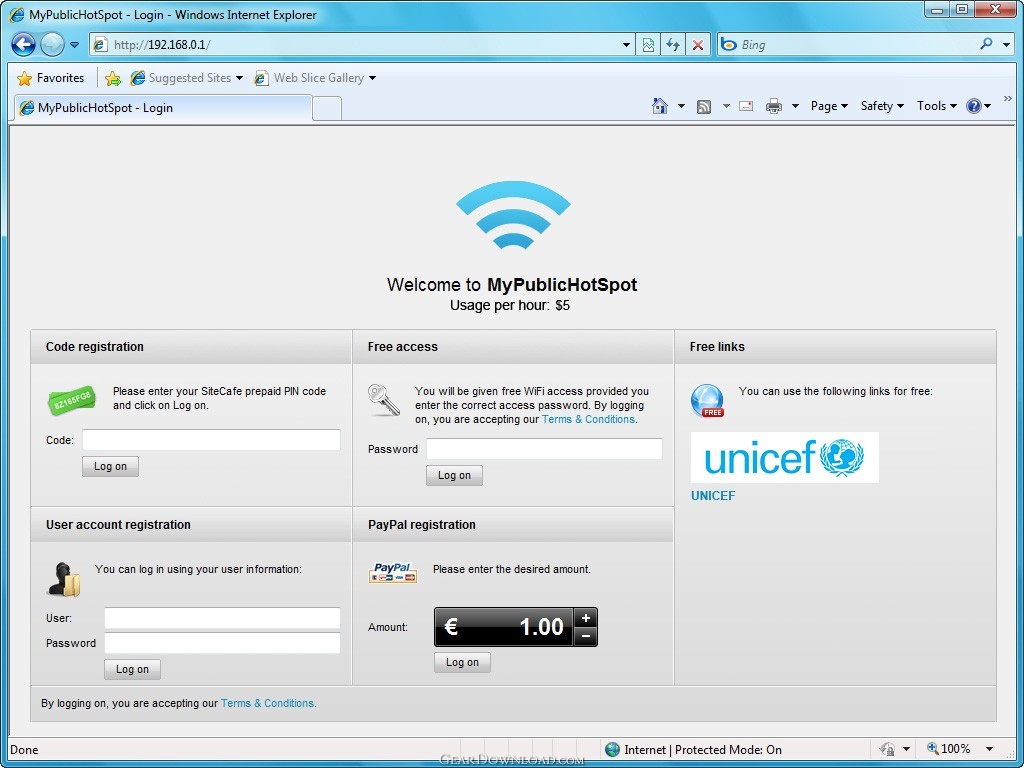This screenshot has height=768, width=1024.
Task: Click the toolbar overflow chevron
Action: (x=1007, y=99)
